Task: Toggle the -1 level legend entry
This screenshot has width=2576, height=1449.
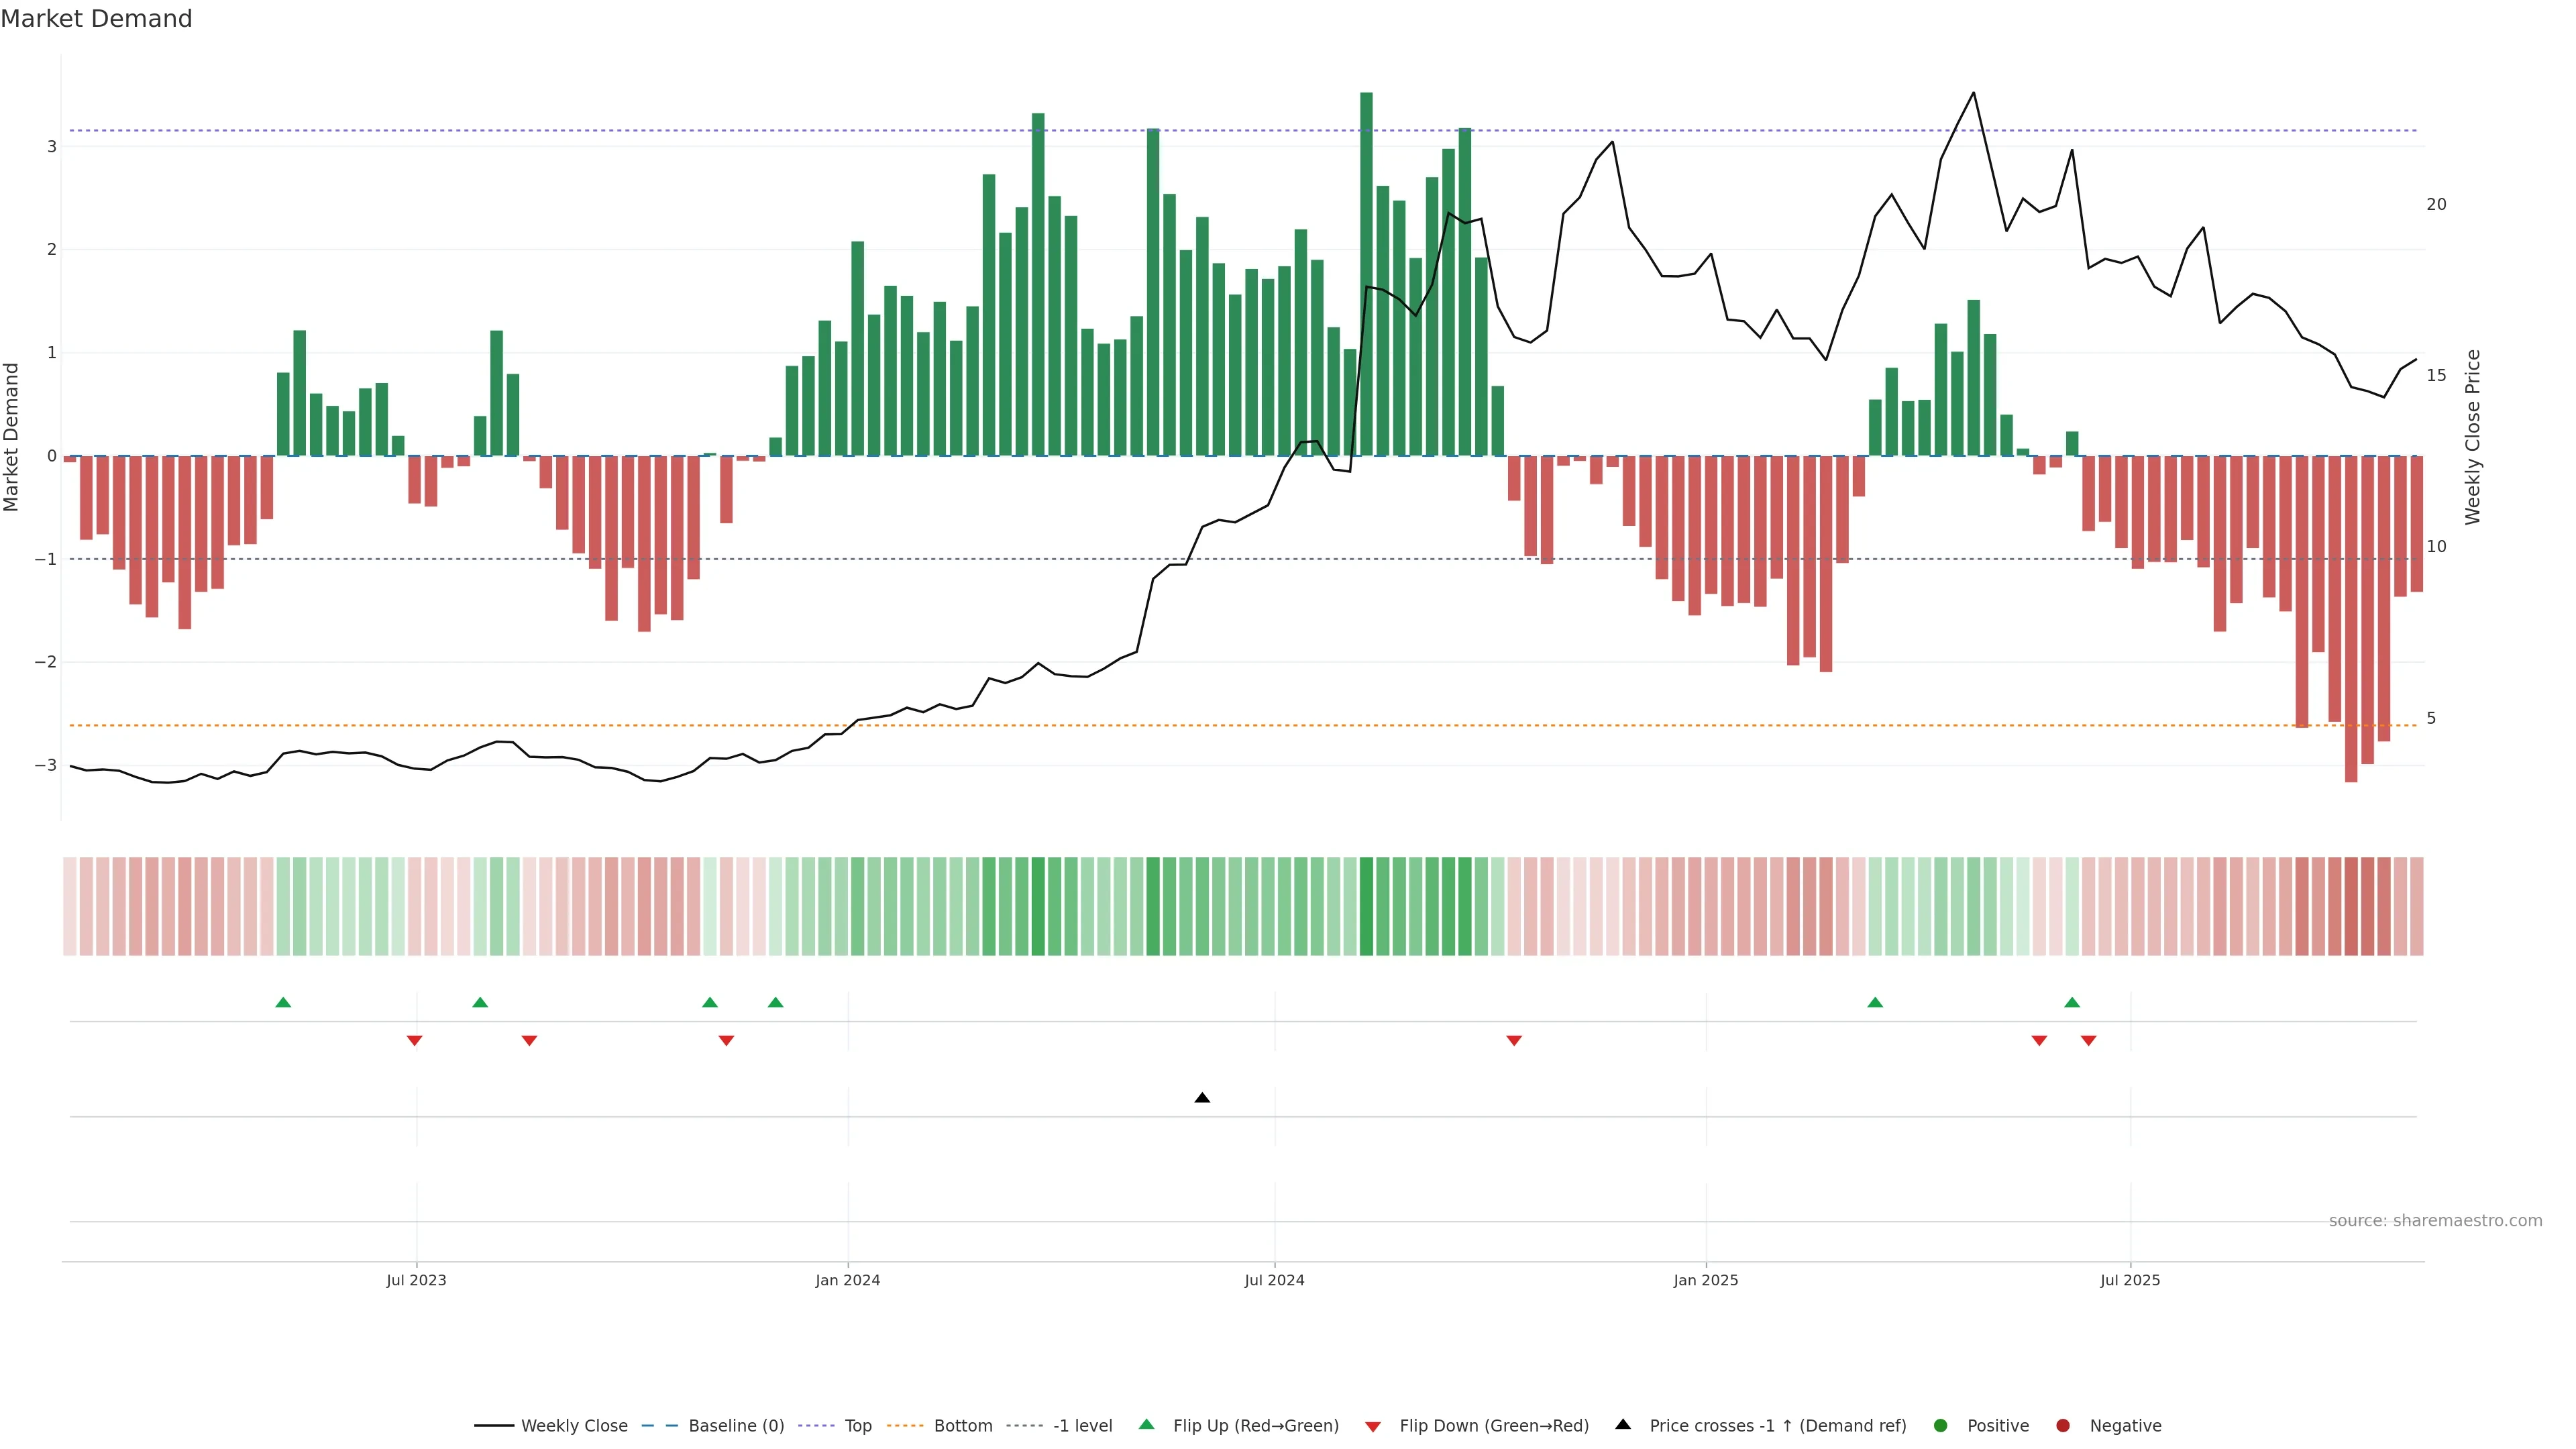Action: [1082, 1426]
